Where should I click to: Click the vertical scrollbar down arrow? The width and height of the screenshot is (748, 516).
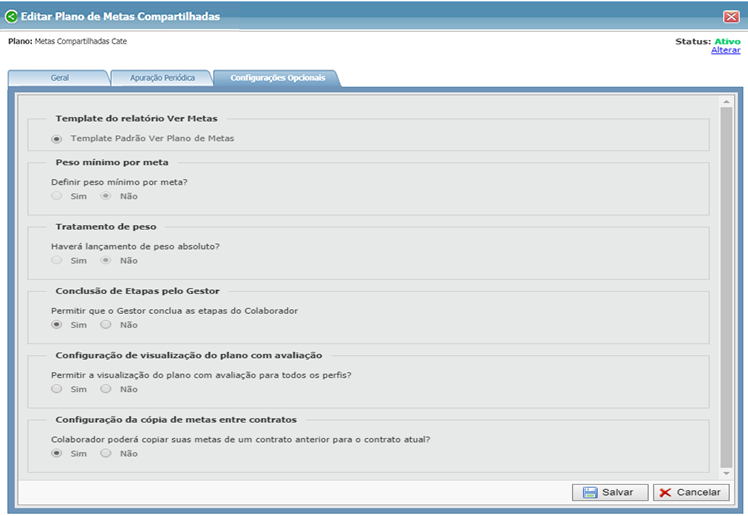[726, 471]
